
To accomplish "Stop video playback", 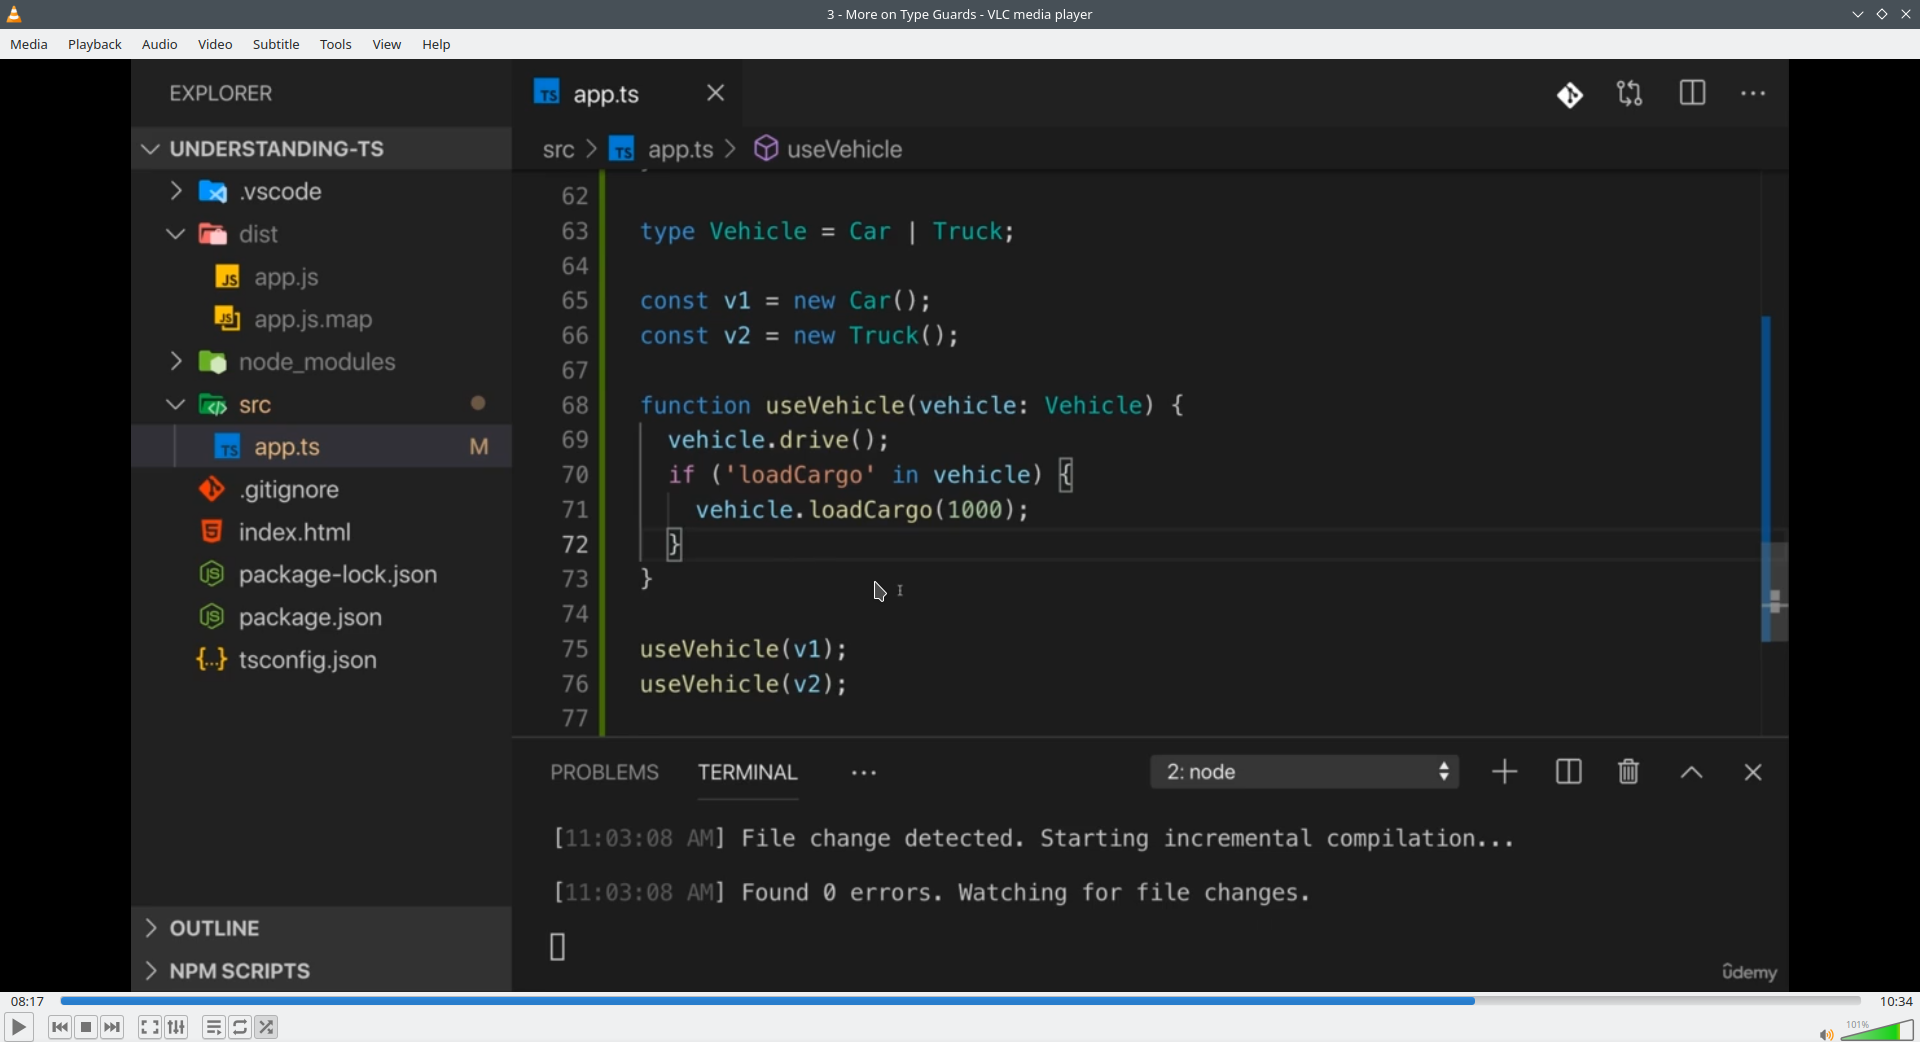I will (87, 1027).
